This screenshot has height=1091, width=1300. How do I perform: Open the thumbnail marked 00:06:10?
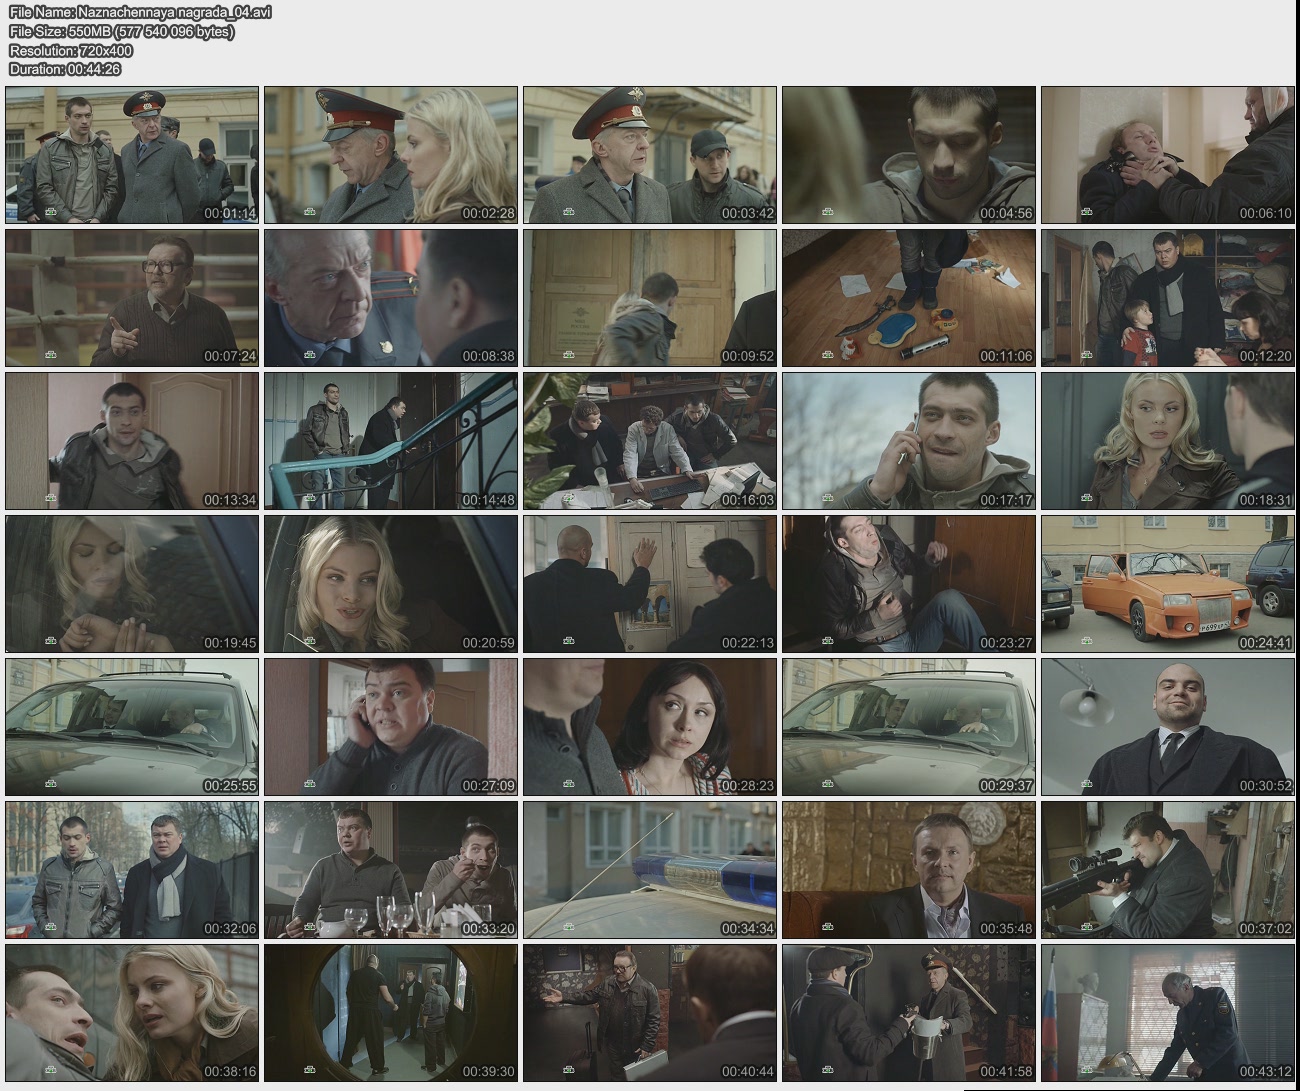pos(1167,155)
